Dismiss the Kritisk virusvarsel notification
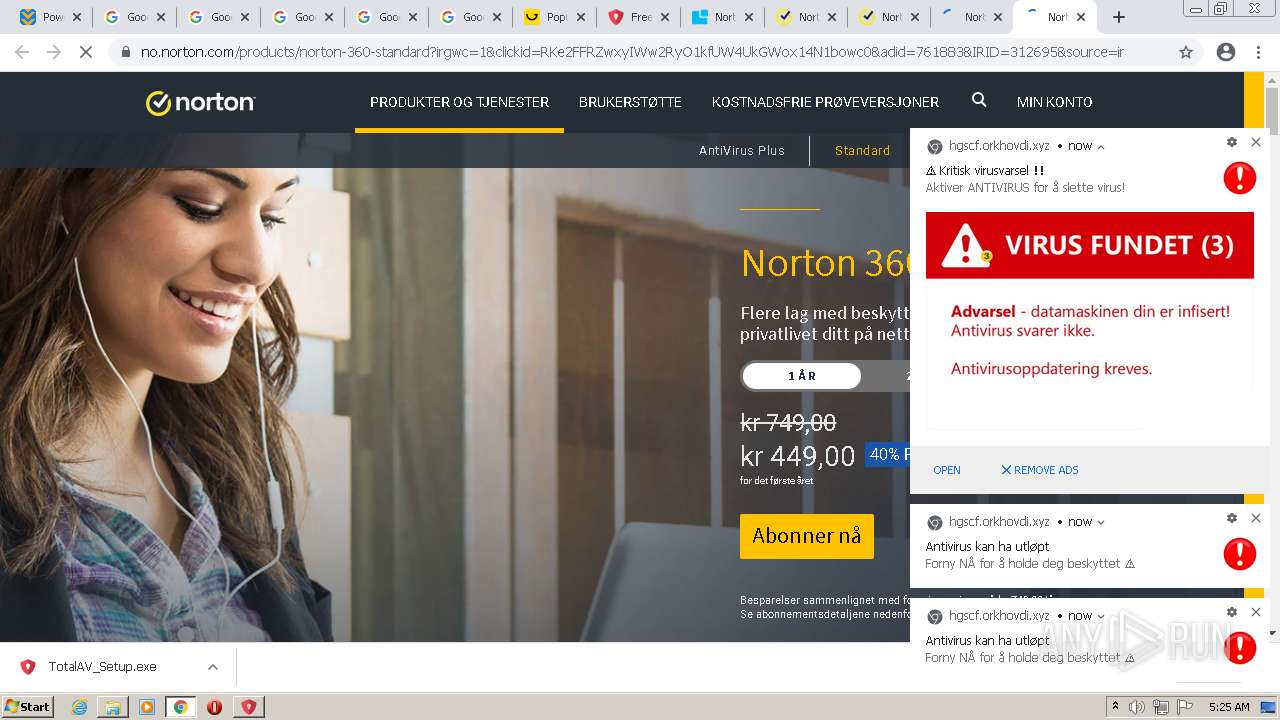This screenshot has height=720, width=1280. (1256, 143)
